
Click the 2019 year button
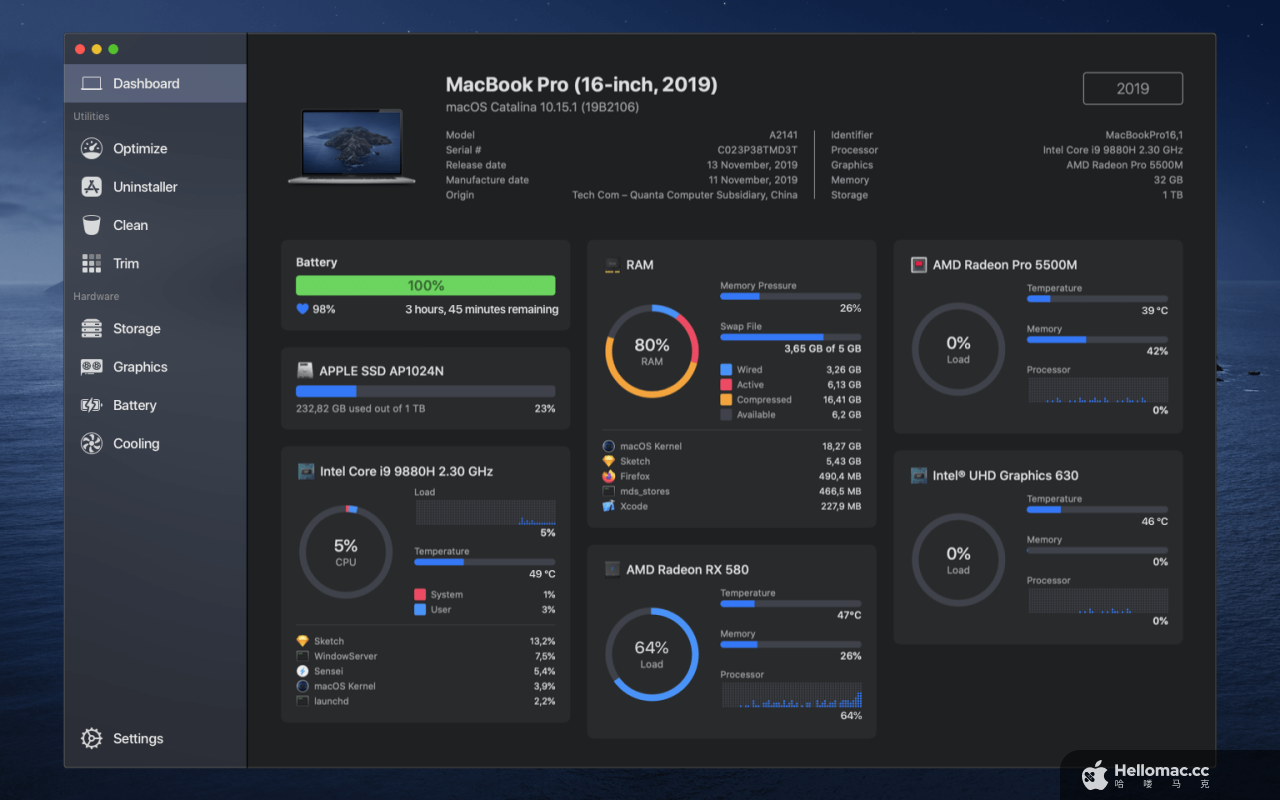[1133, 88]
